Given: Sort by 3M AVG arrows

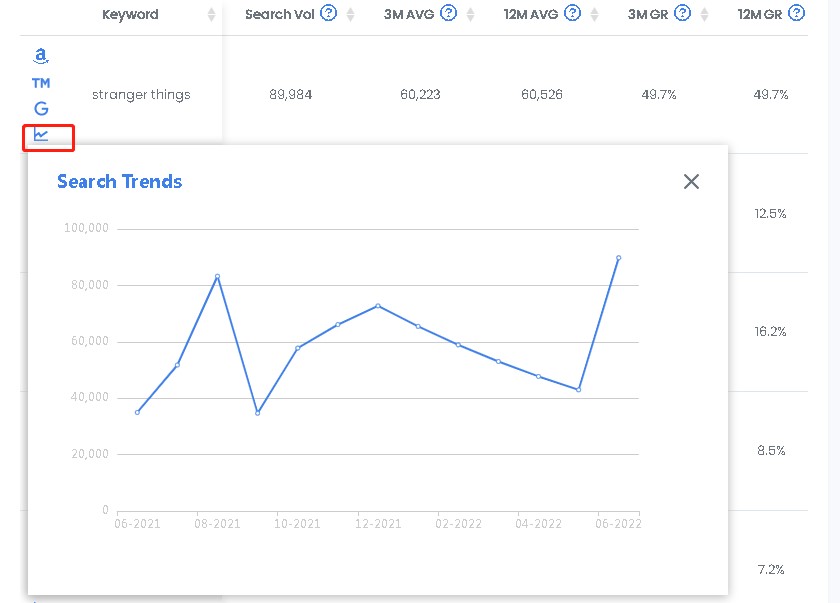Looking at the screenshot, I should [470, 14].
